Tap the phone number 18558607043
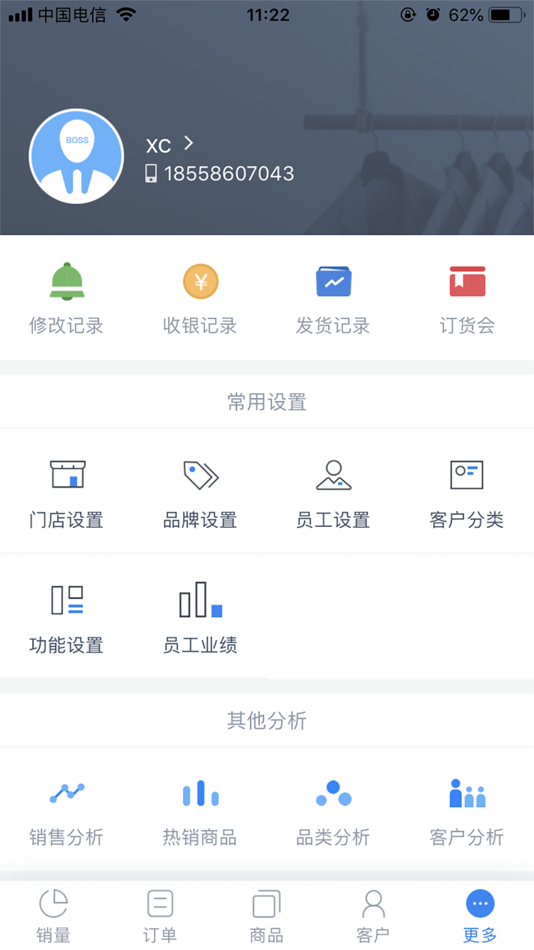Screen dimensions: 534x950 (229, 174)
